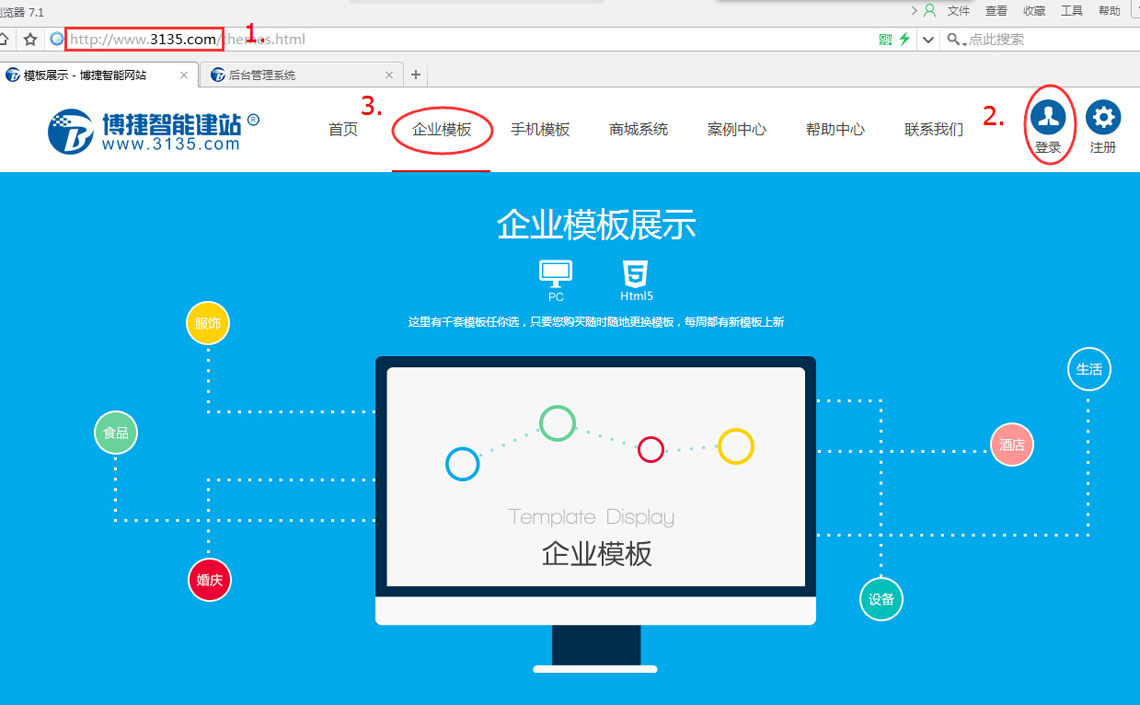
Task: Open a new tab with plus button
Action: (416, 75)
